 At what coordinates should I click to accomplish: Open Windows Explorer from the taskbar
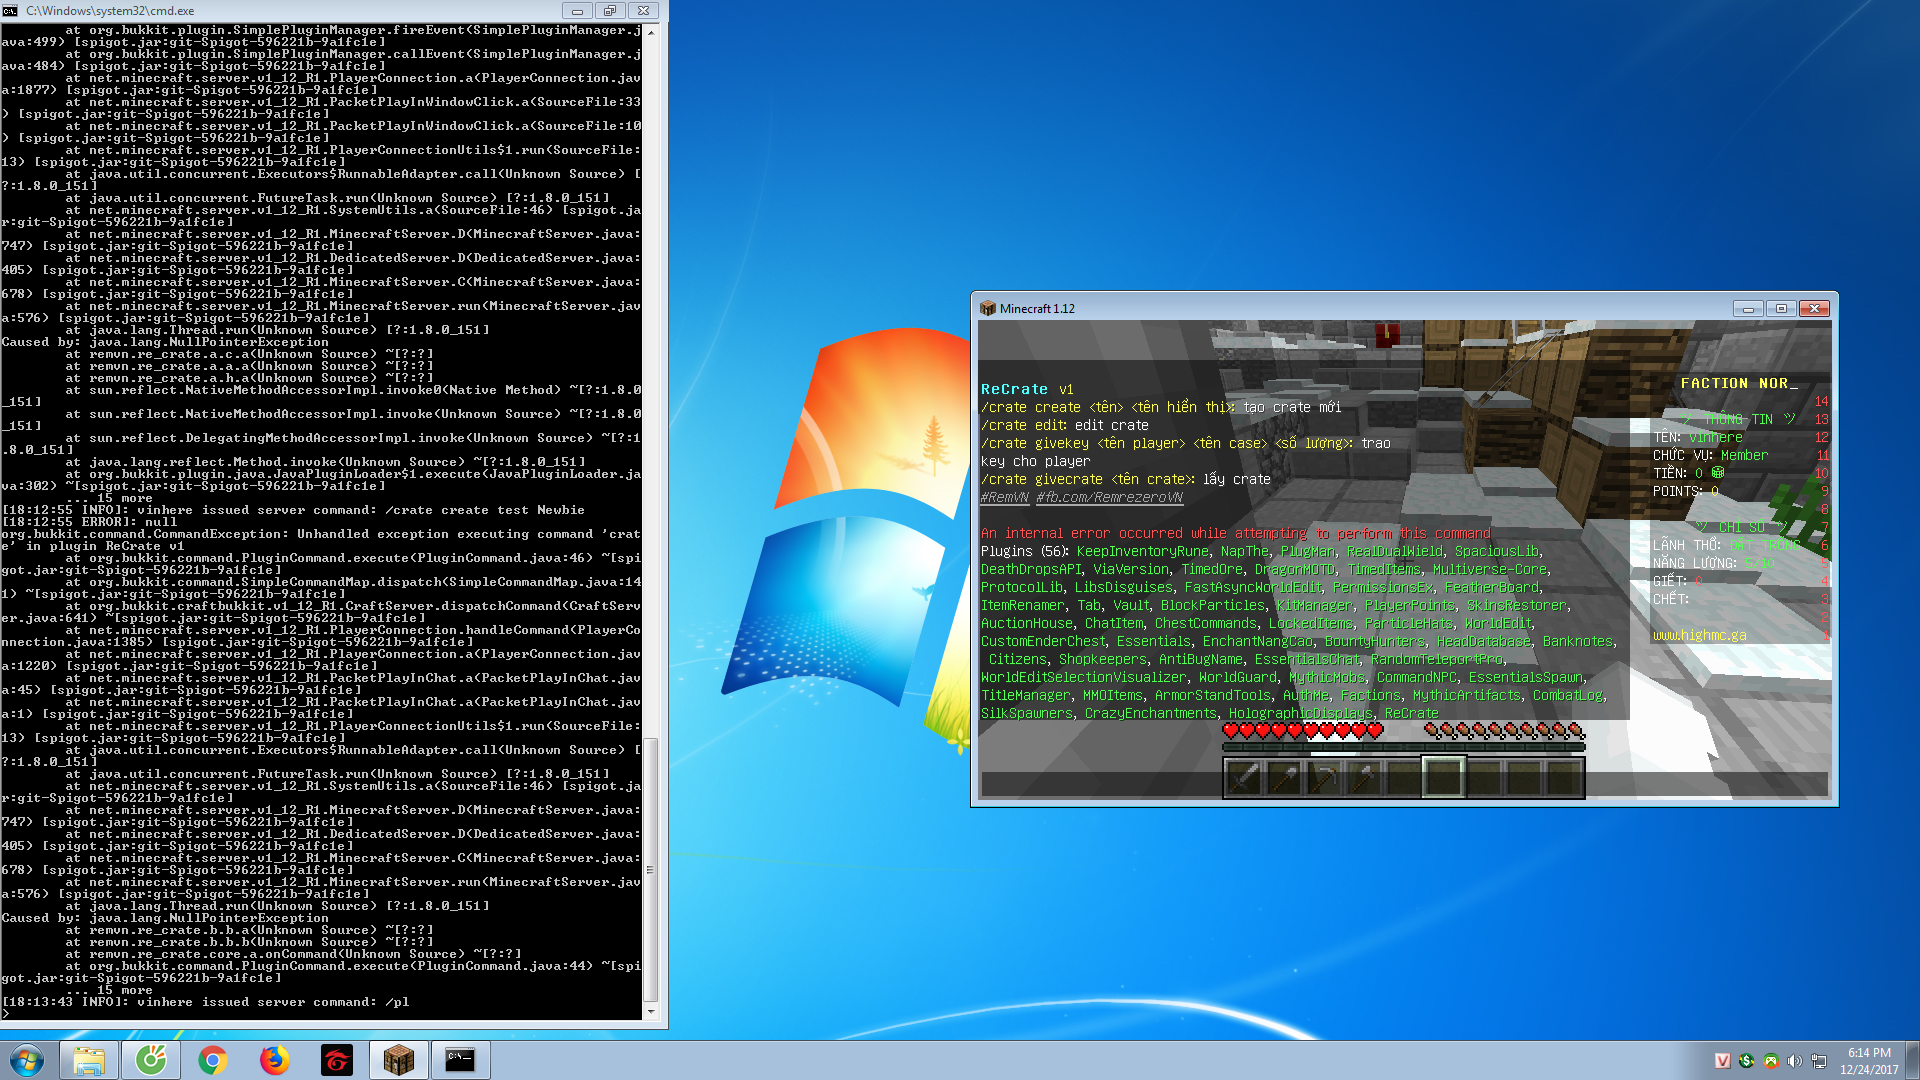click(x=89, y=1060)
